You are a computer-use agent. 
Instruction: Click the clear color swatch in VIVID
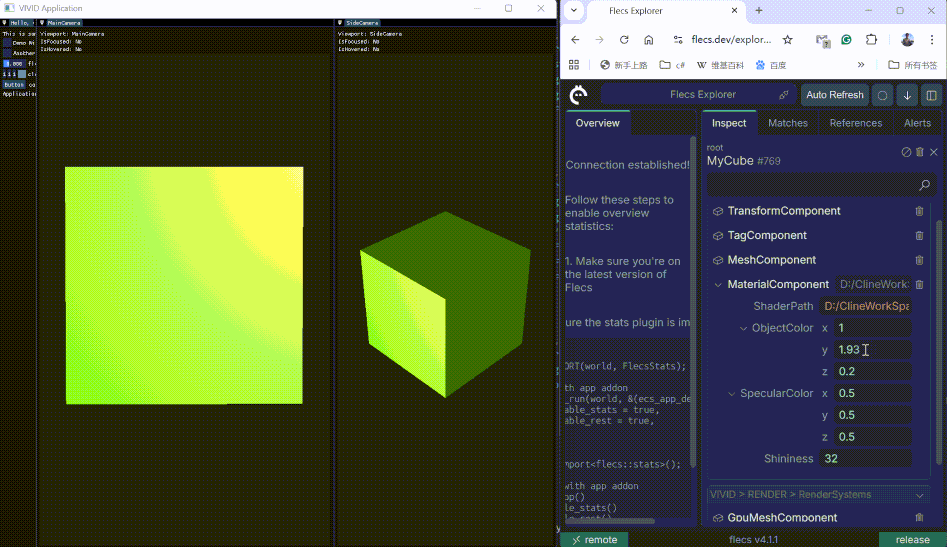[x=22, y=74]
